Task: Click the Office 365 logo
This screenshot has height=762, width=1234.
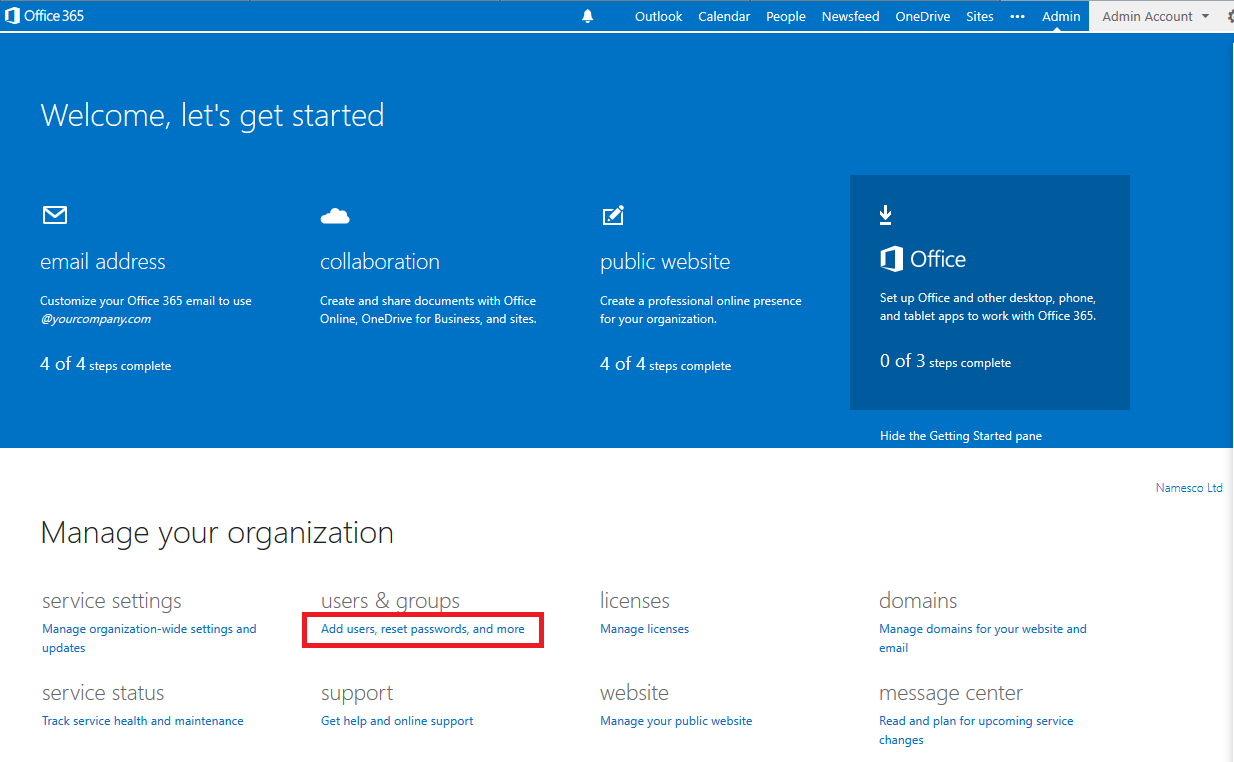Action: click(44, 16)
